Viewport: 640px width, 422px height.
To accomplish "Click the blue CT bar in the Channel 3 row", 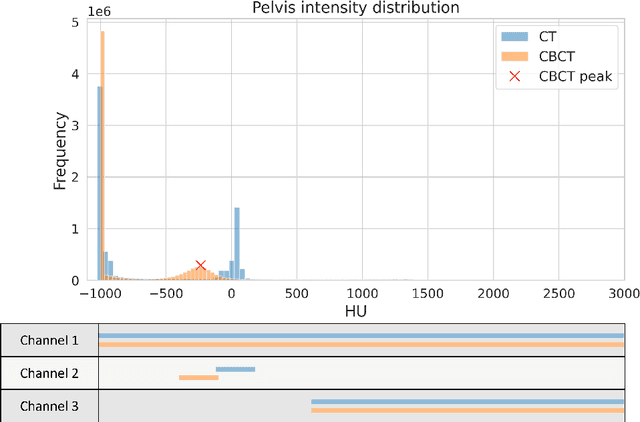I will point(467,402).
